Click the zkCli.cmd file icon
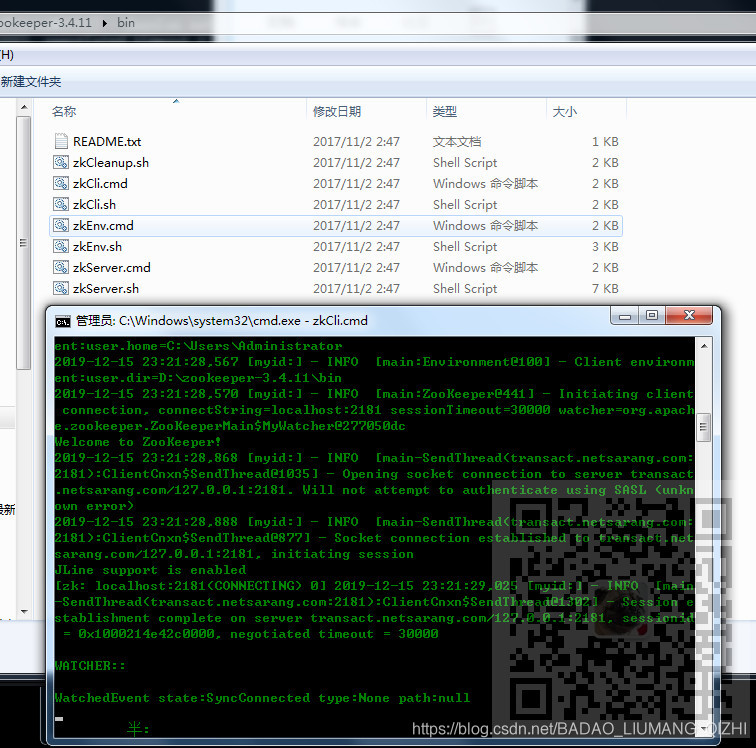The image size is (756, 748). click(x=61, y=183)
